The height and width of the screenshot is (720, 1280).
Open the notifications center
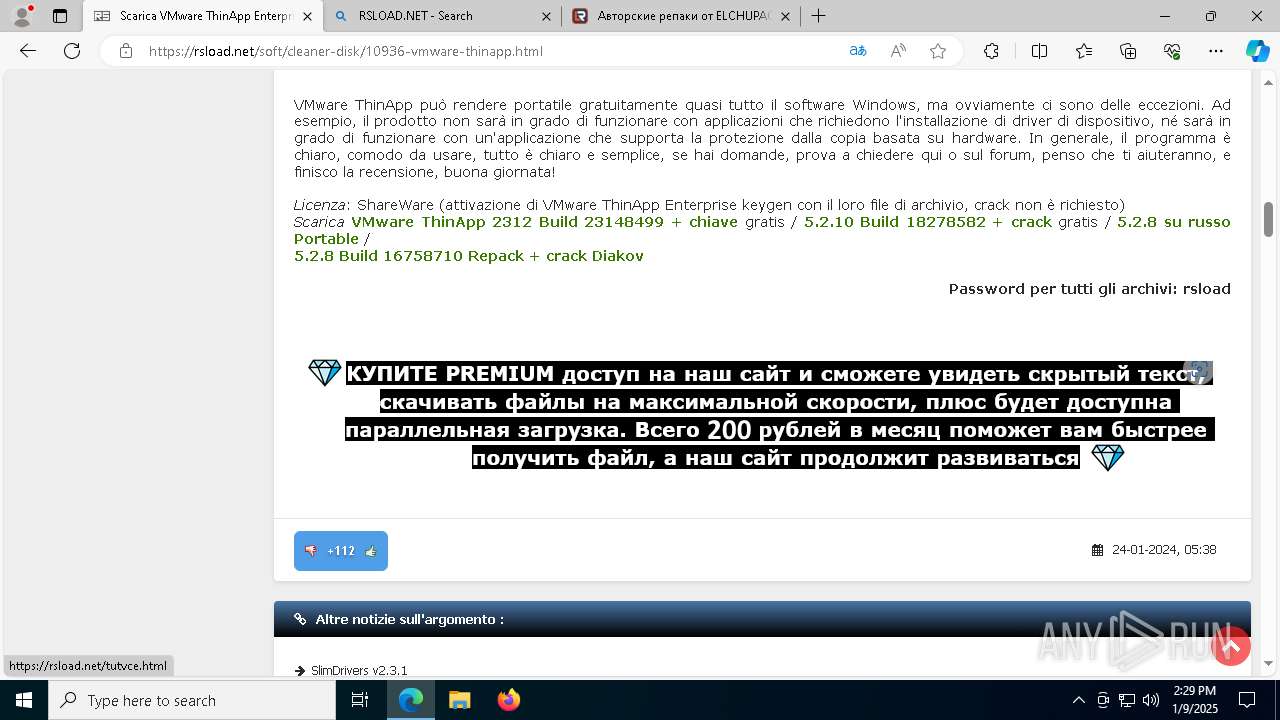pos(1247,700)
